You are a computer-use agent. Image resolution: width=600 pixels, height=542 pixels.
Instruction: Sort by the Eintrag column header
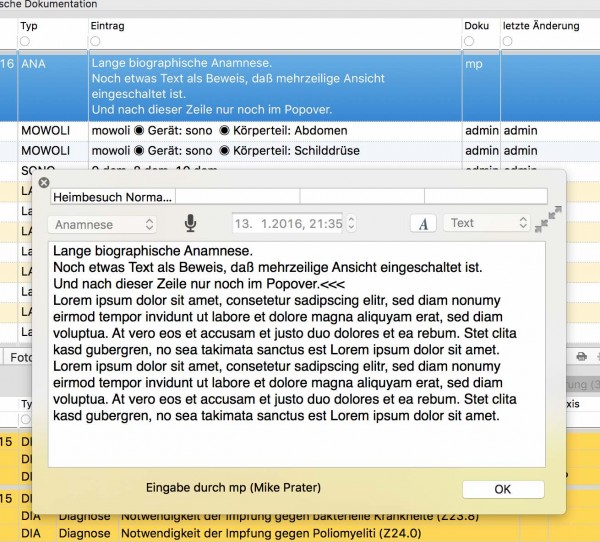pyautogui.click(x=108, y=26)
